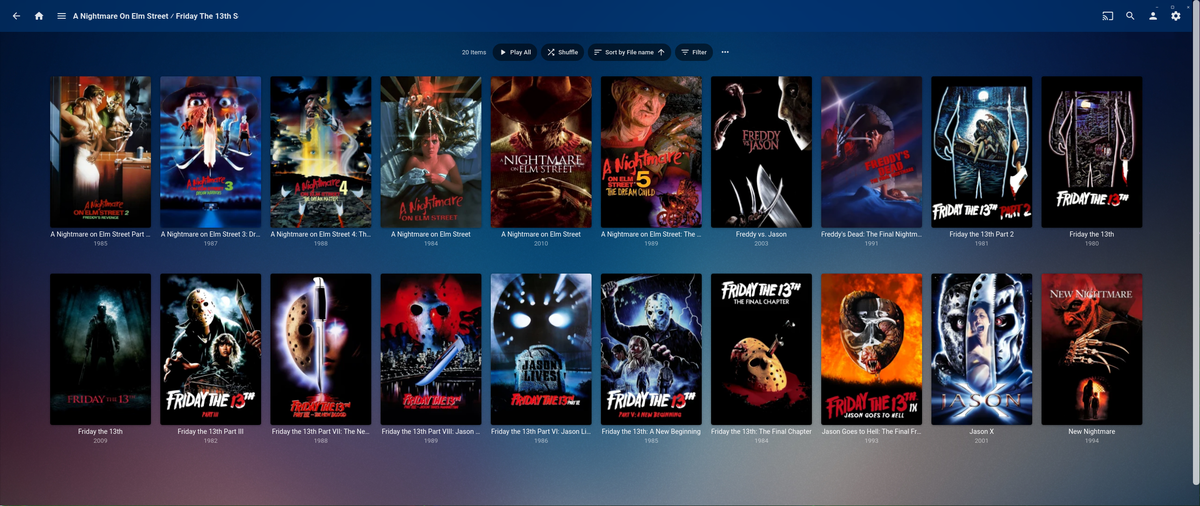Screen dimensions: 1200x506
Task: Open the user profile icon
Action: coord(1153,16)
